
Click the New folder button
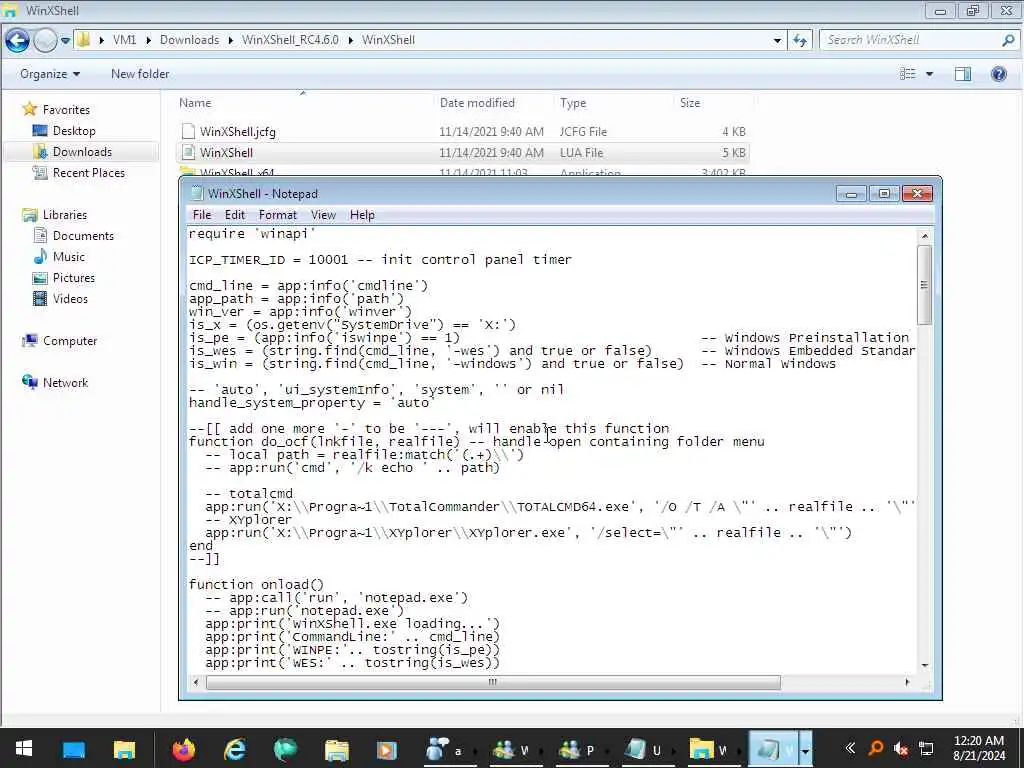140,74
